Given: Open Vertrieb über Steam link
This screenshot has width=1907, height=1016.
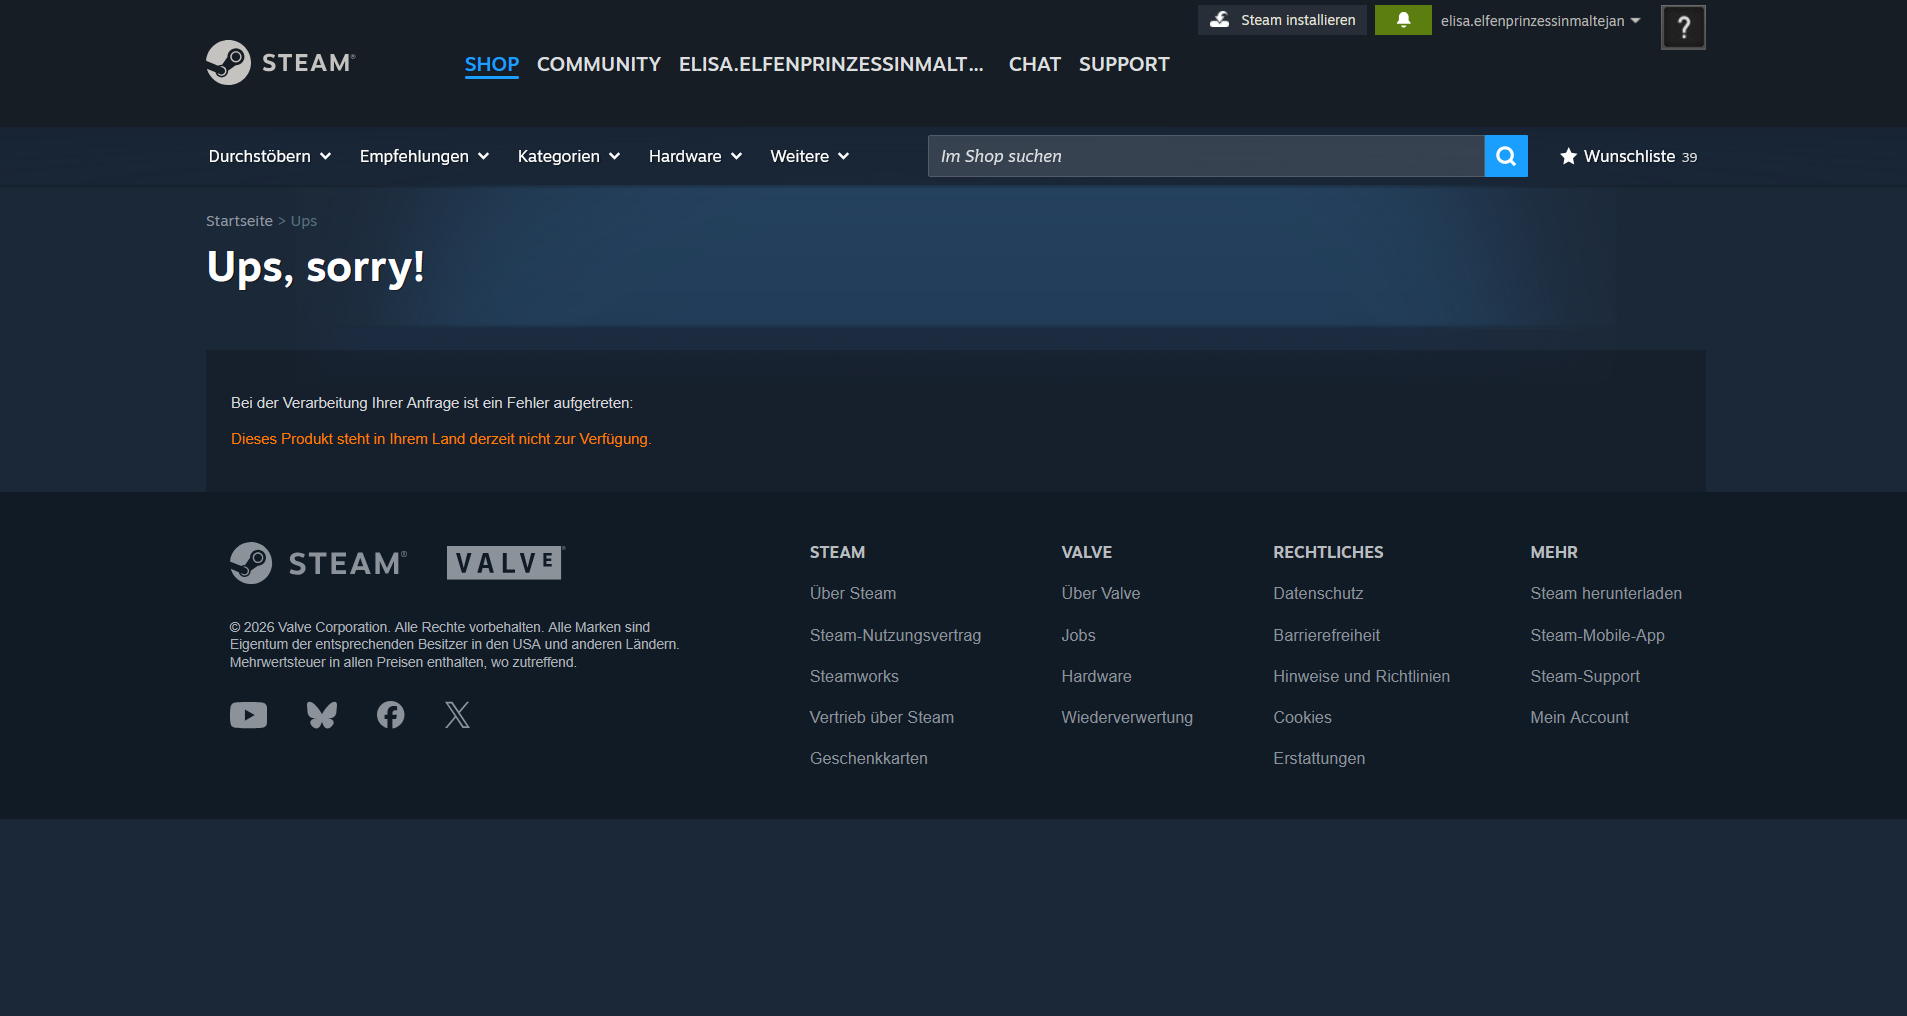Looking at the screenshot, I should pyautogui.click(x=882, y=717).
